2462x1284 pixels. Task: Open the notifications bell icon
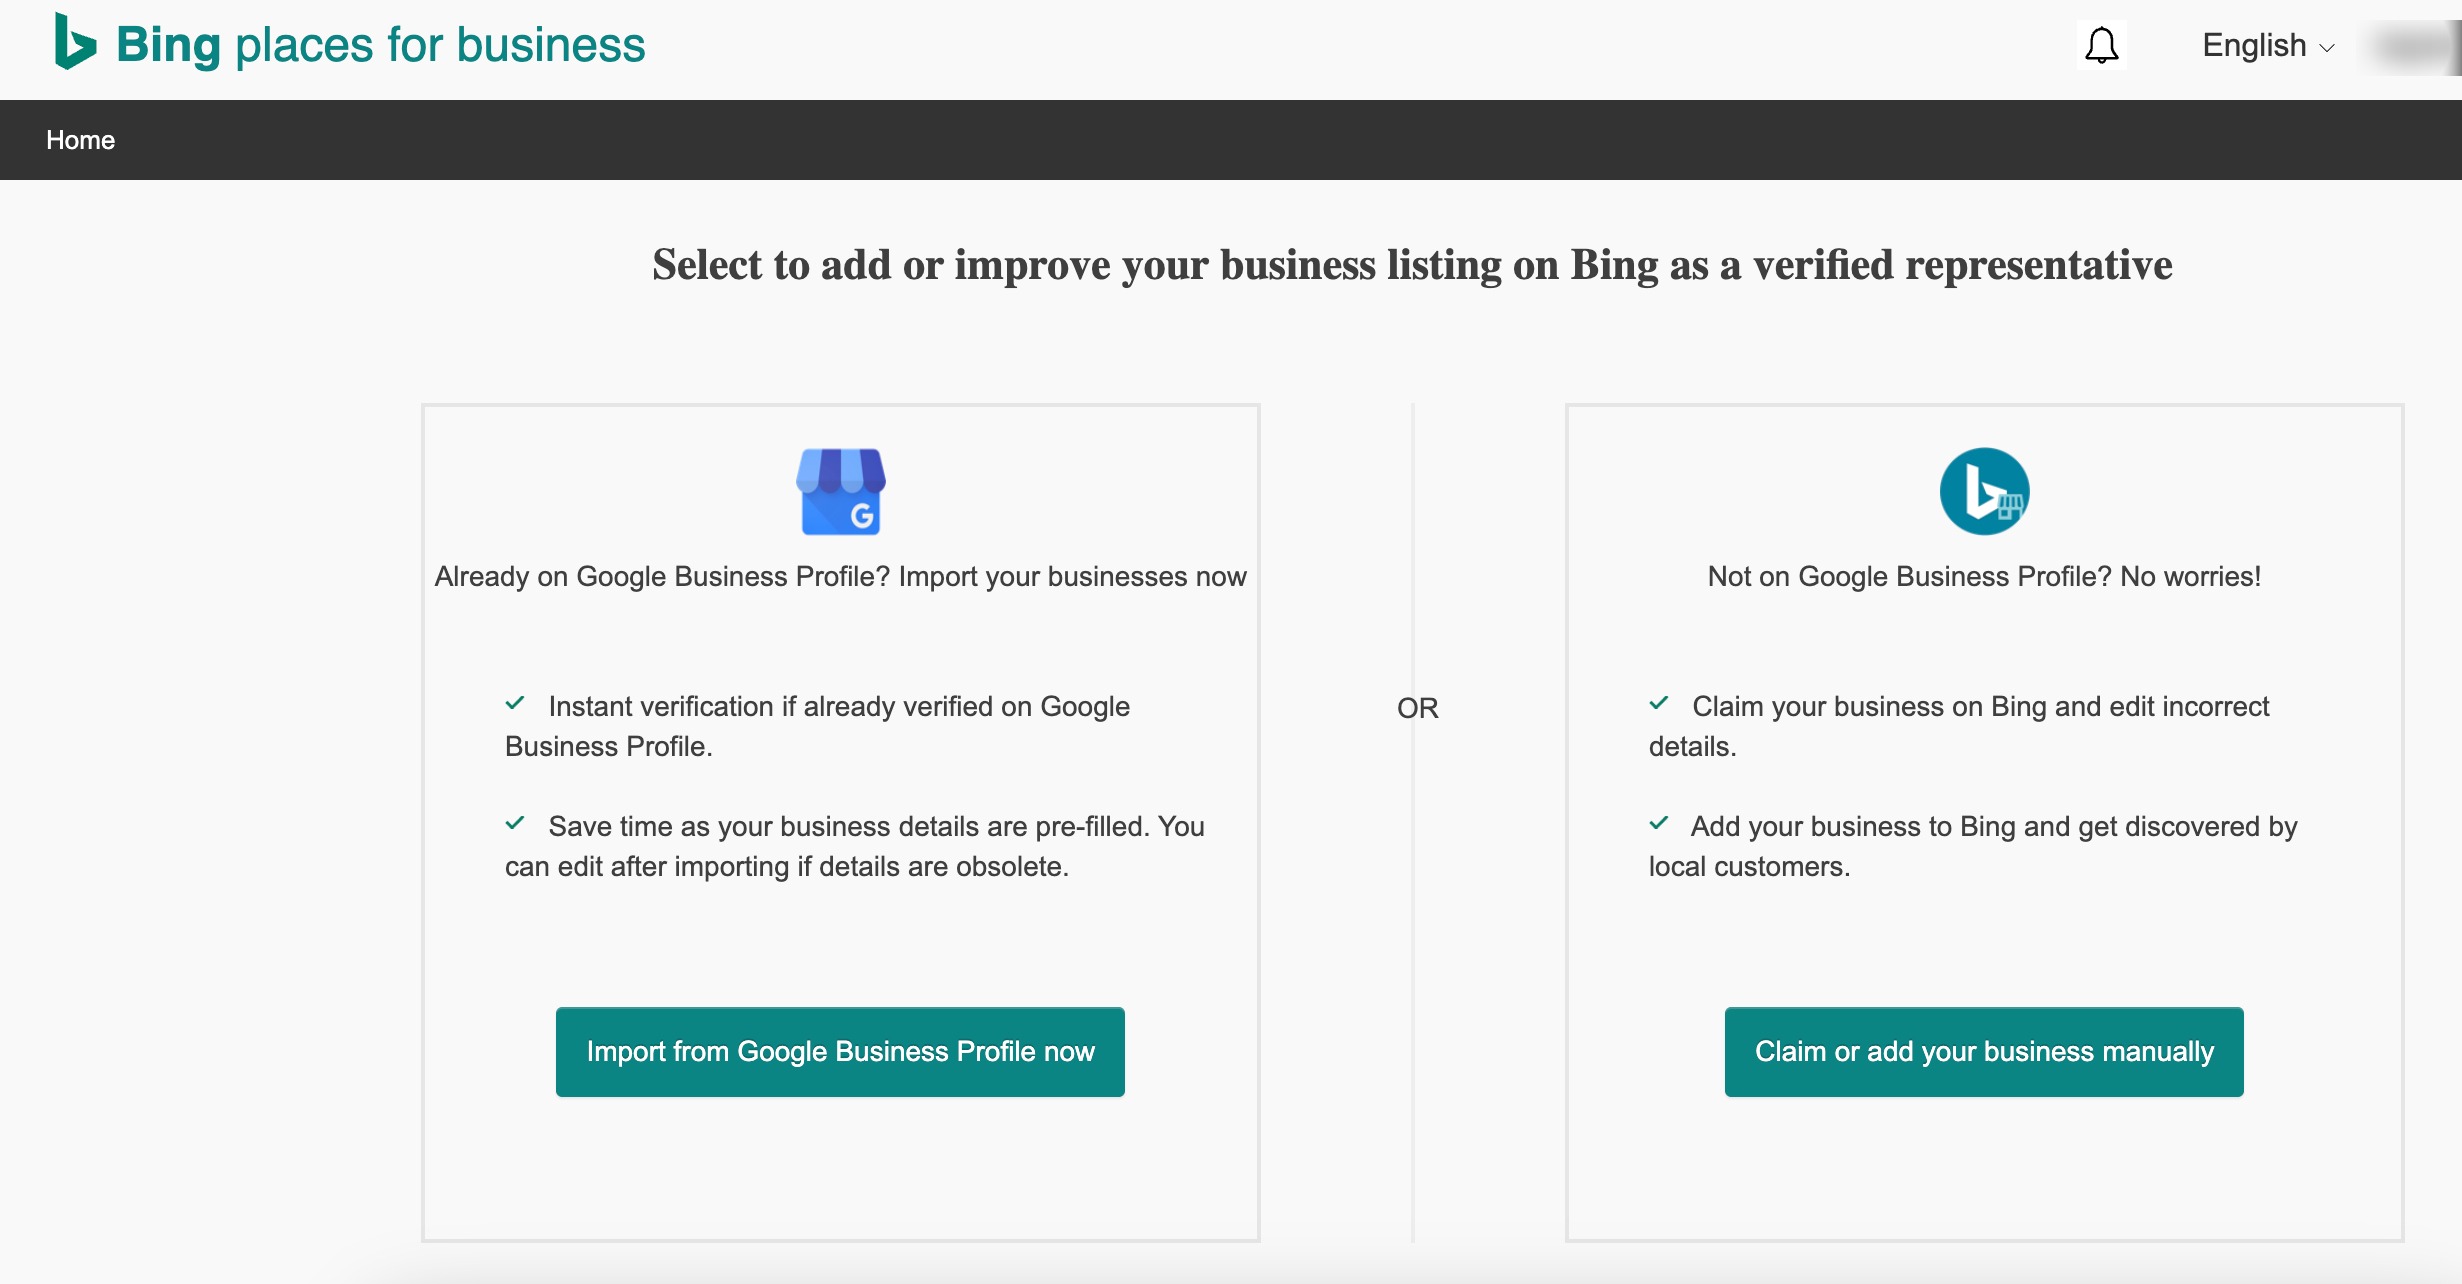pyautogui.click(x=2101, y=46)
